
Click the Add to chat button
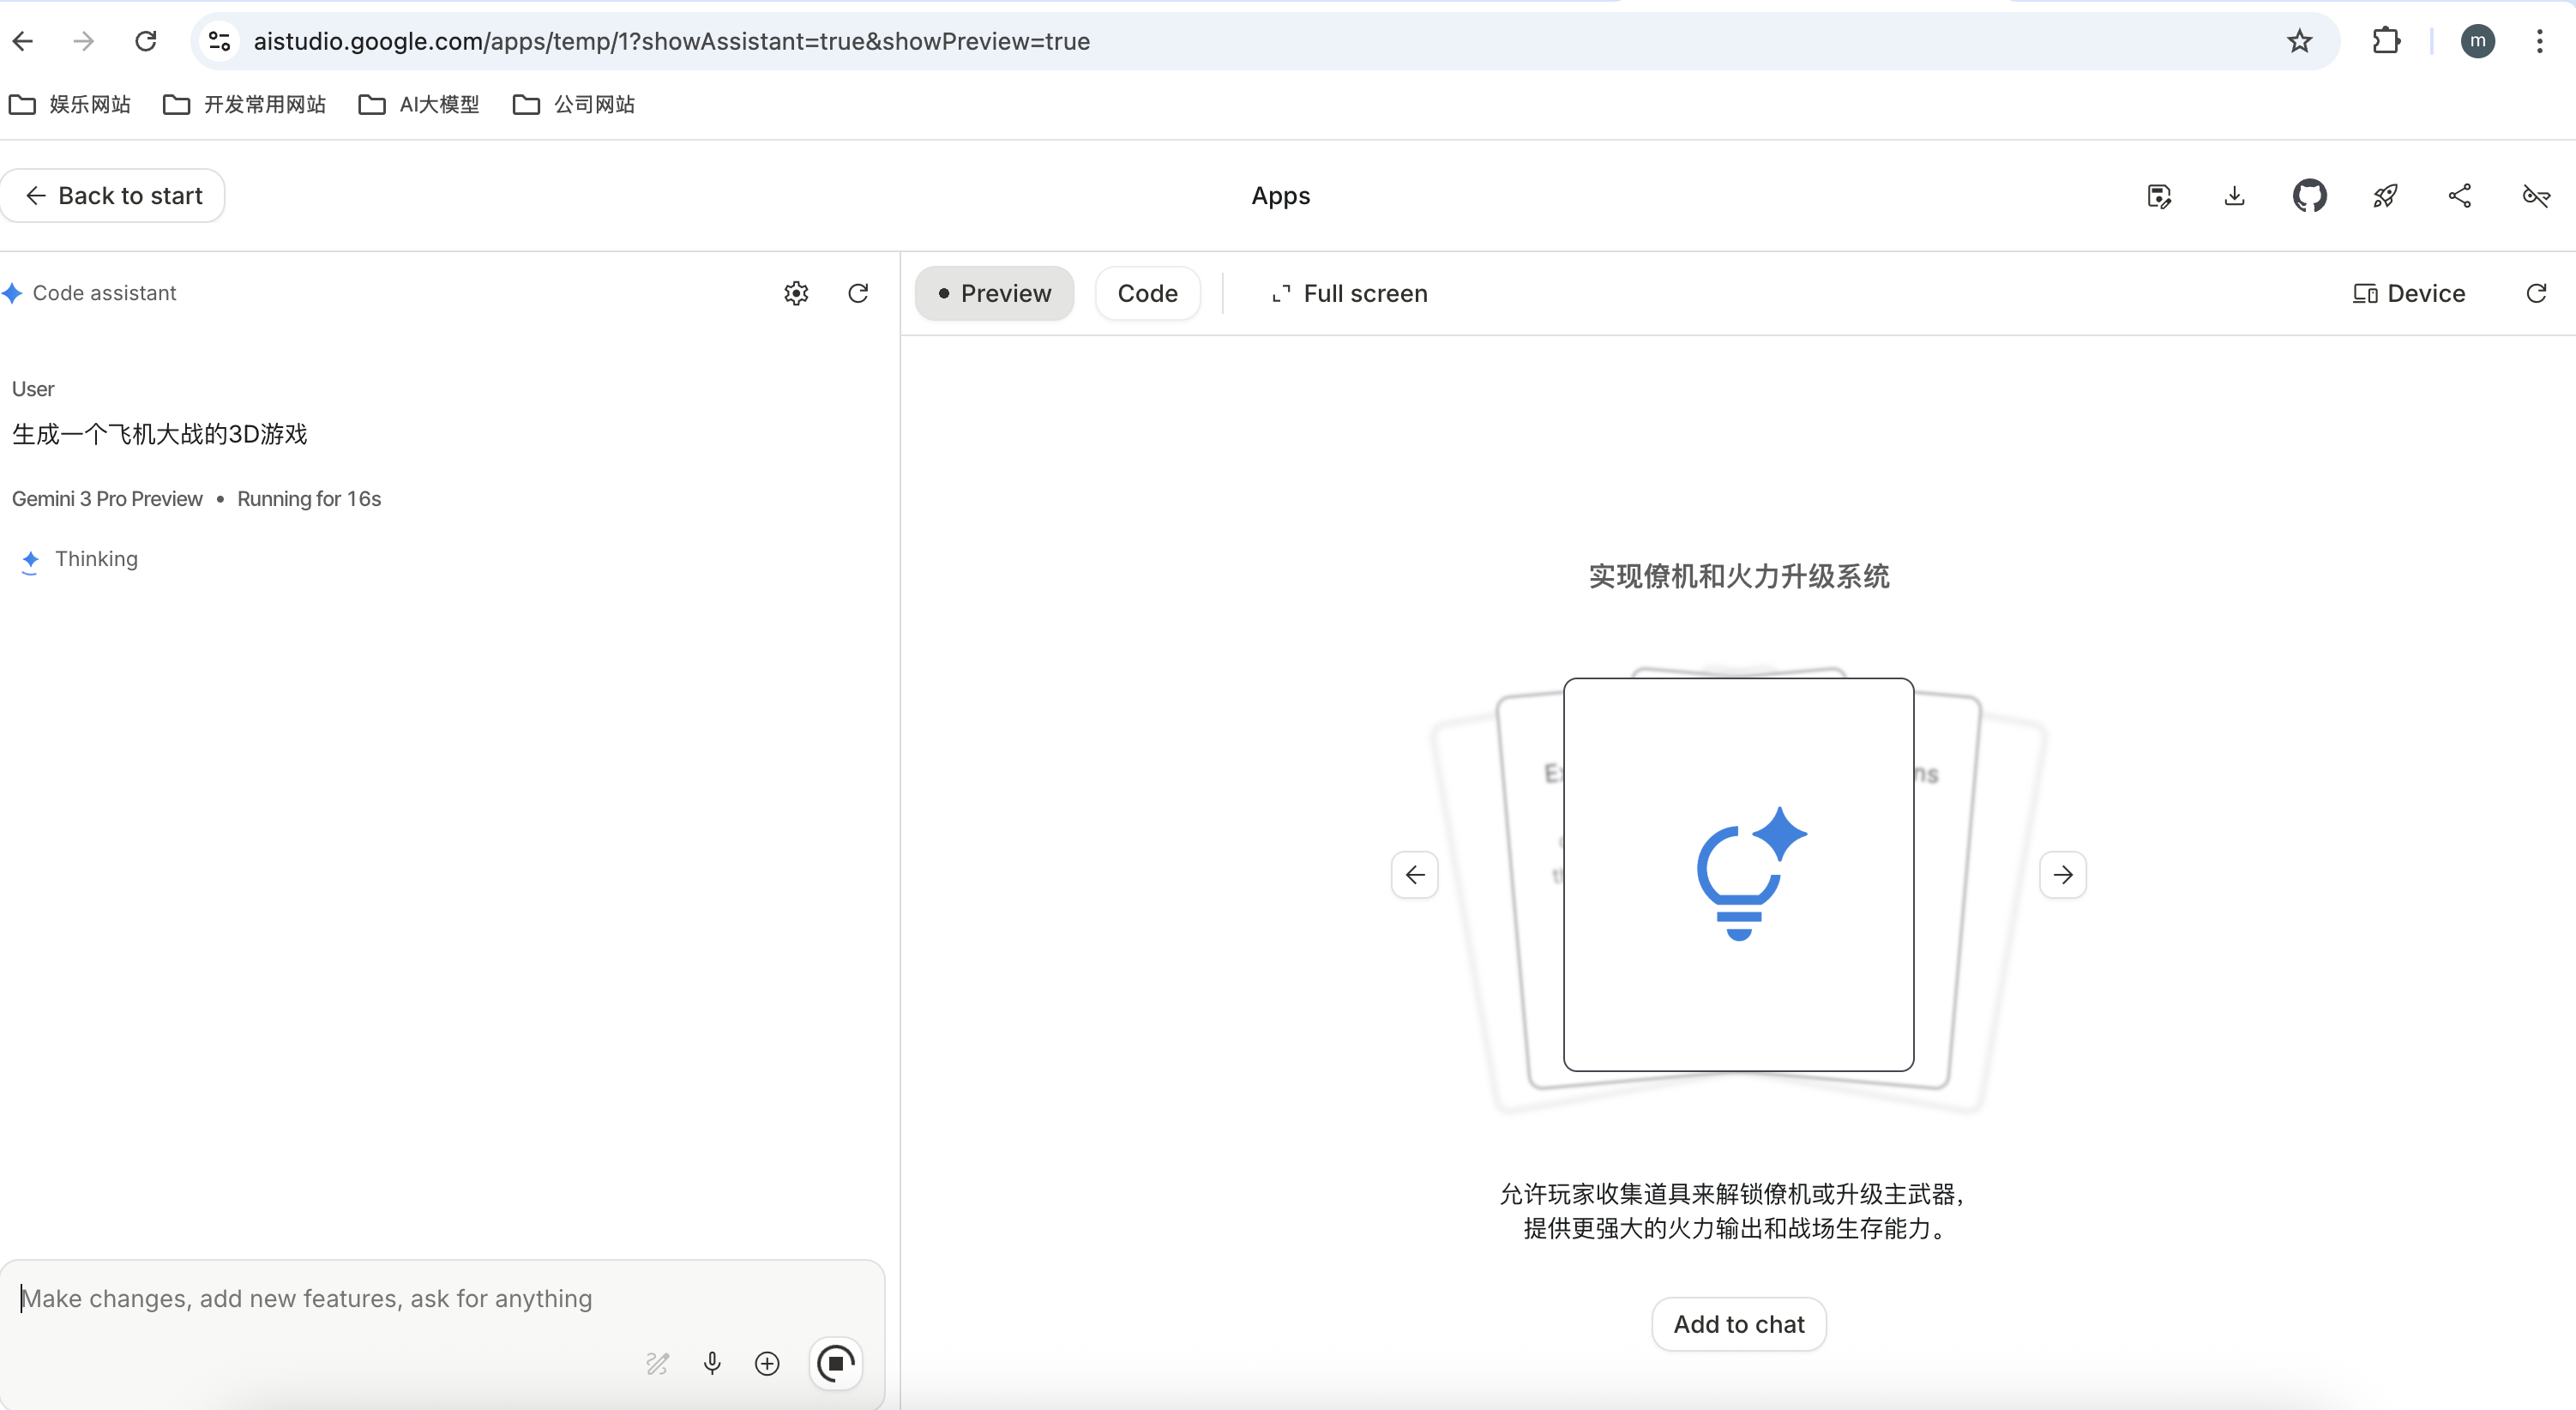click(1739, 1324)
